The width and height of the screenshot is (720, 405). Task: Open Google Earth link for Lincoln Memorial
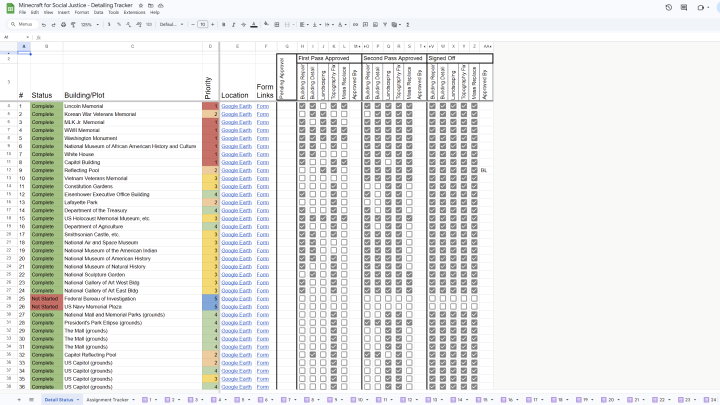[236, 106]
